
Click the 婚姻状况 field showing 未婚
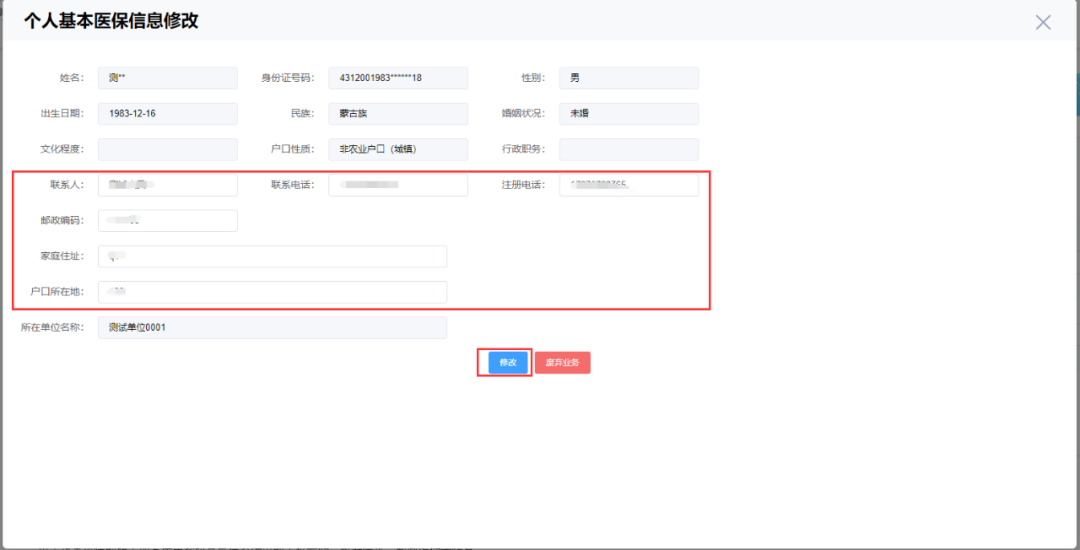tap(628, 114)
